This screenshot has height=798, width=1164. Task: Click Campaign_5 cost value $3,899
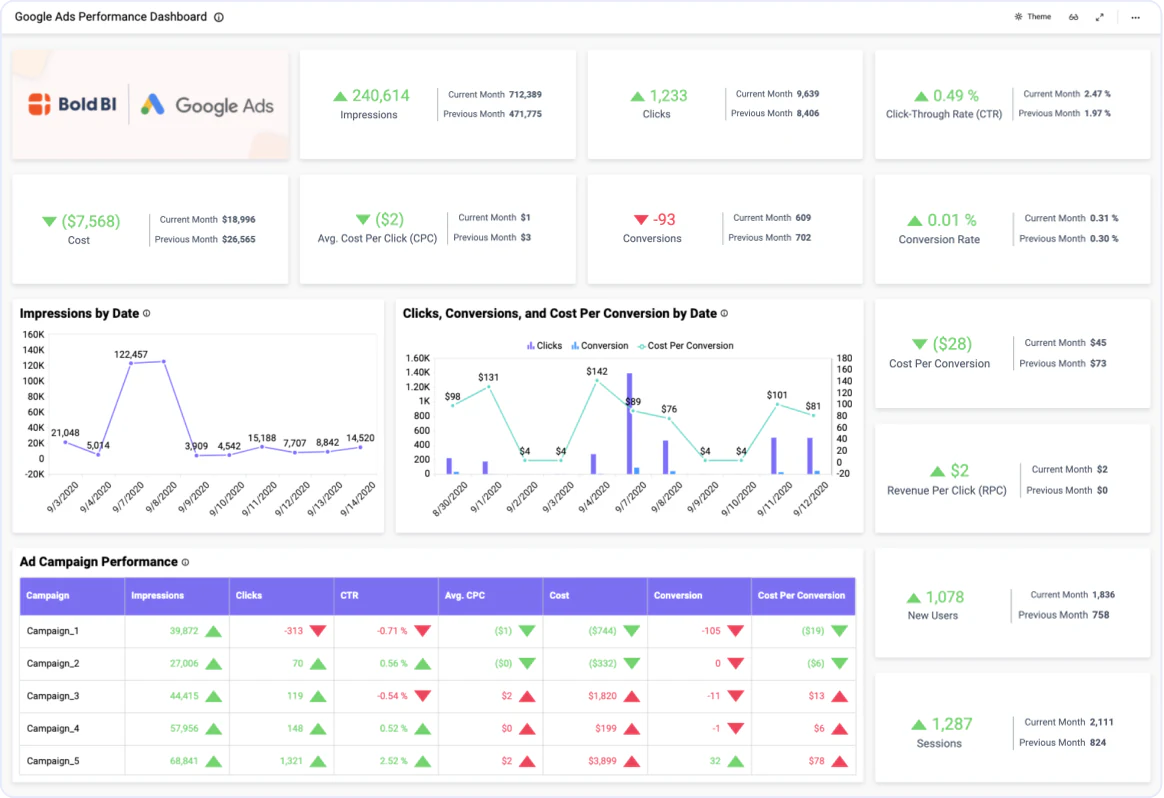[602, 761]
